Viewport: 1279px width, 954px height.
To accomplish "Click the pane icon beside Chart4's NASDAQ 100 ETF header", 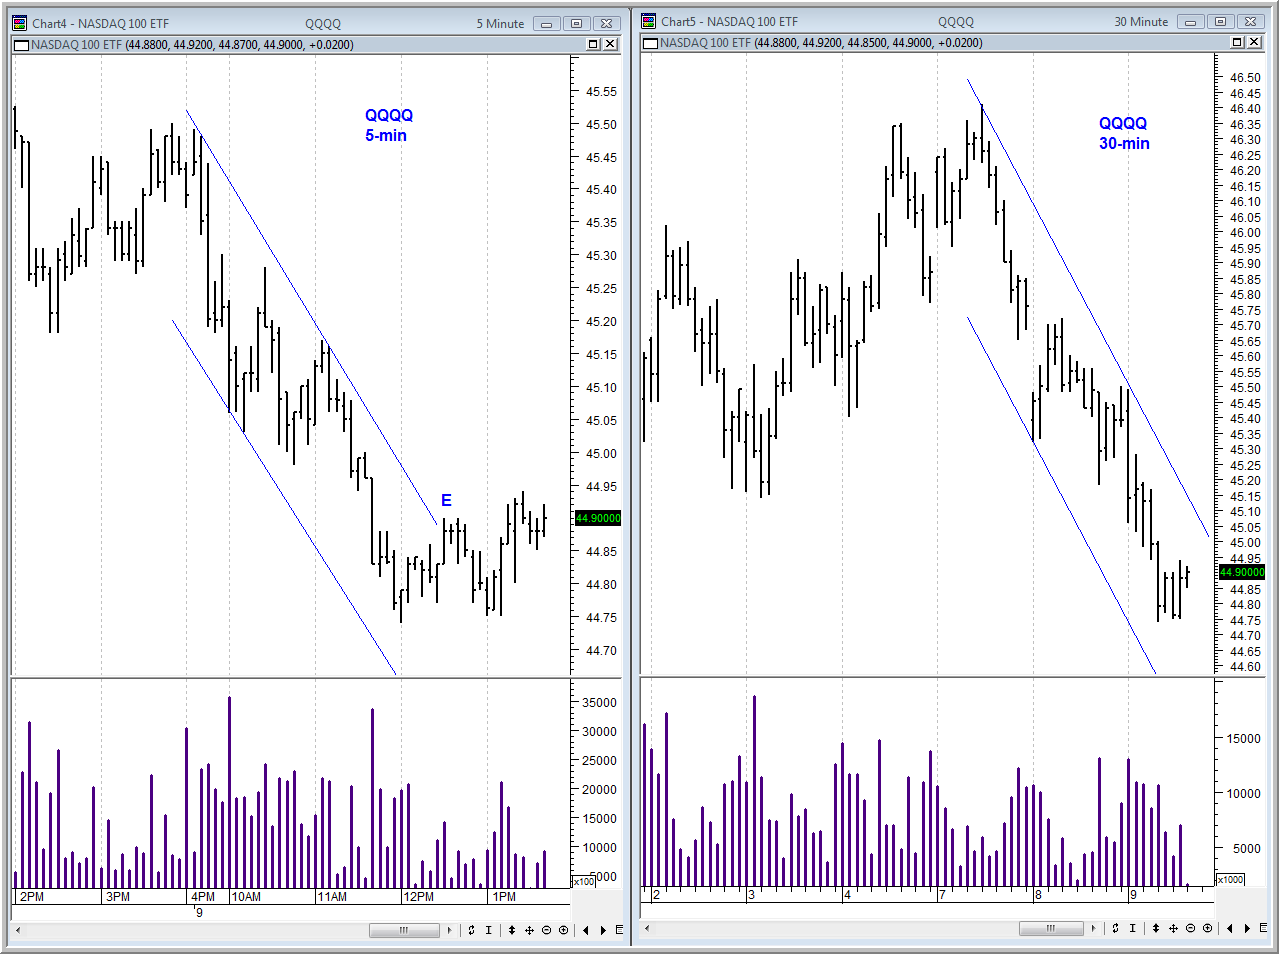I will 21,44.
